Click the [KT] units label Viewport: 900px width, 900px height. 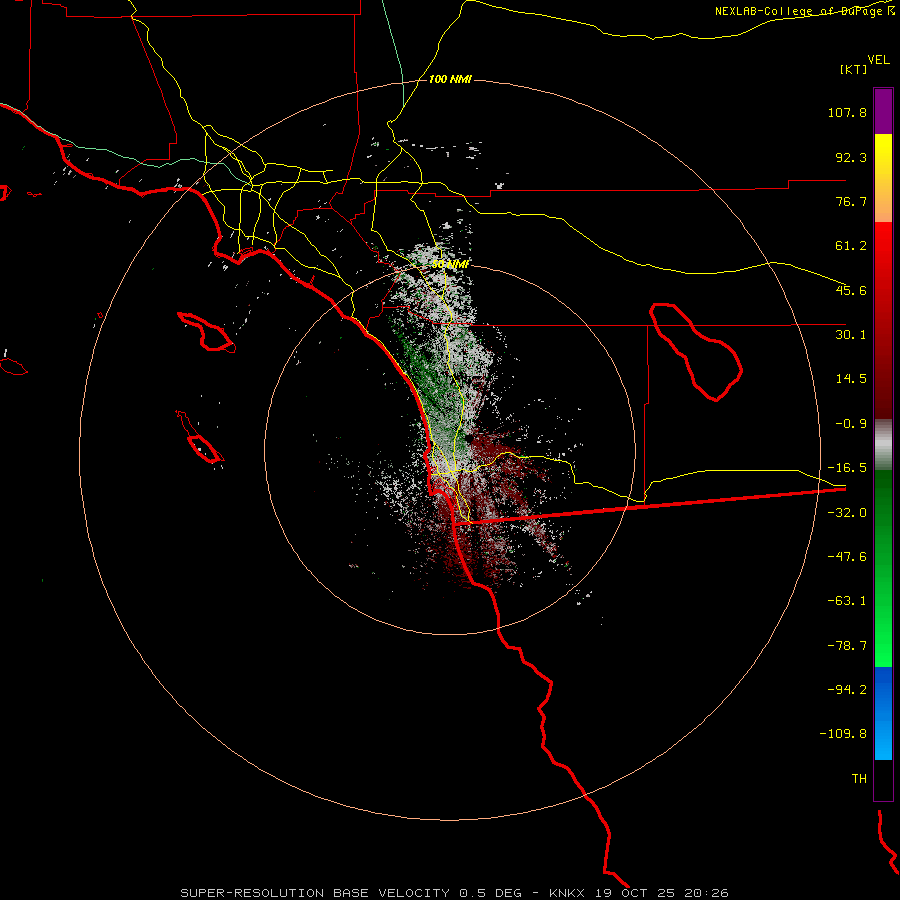click(x=853, y=69)
